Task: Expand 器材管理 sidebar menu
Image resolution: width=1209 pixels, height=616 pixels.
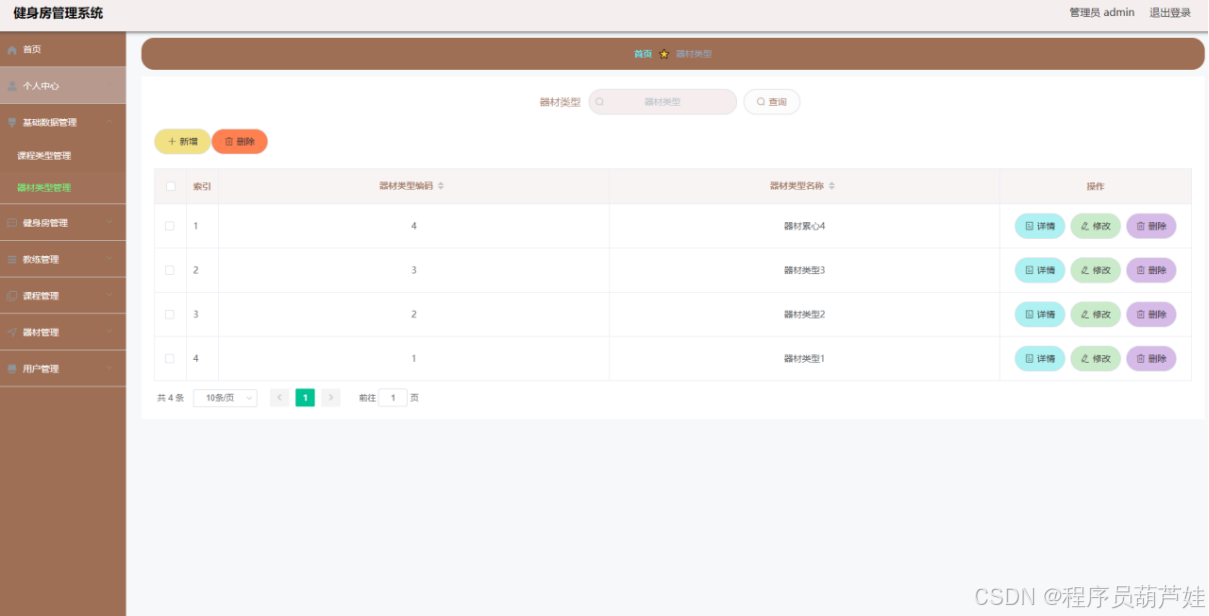Action: pyautogui.click(x=62, y=332)
